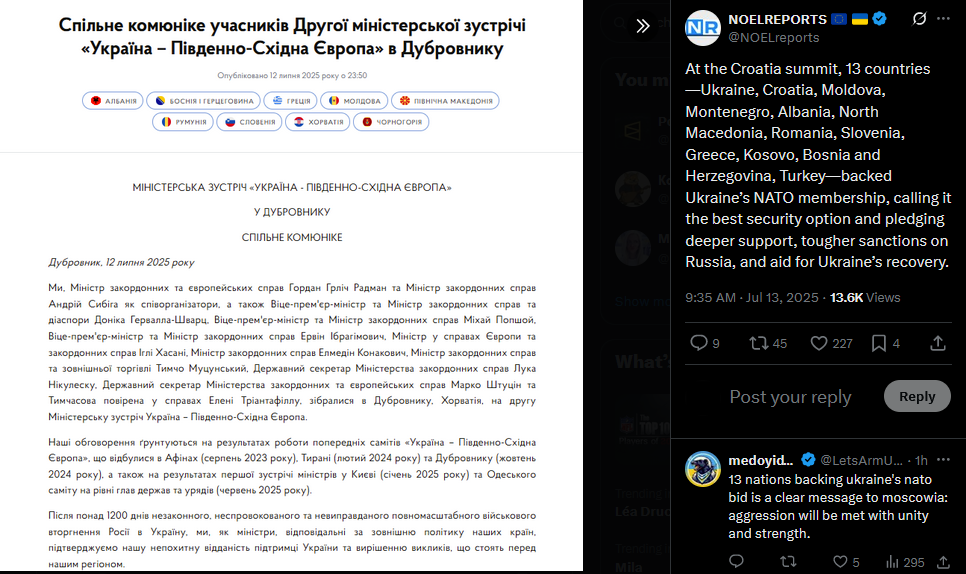Click the NOELREPORTS verified badge
Viewport: 966px width, 574px height.
tap(880, 19)
